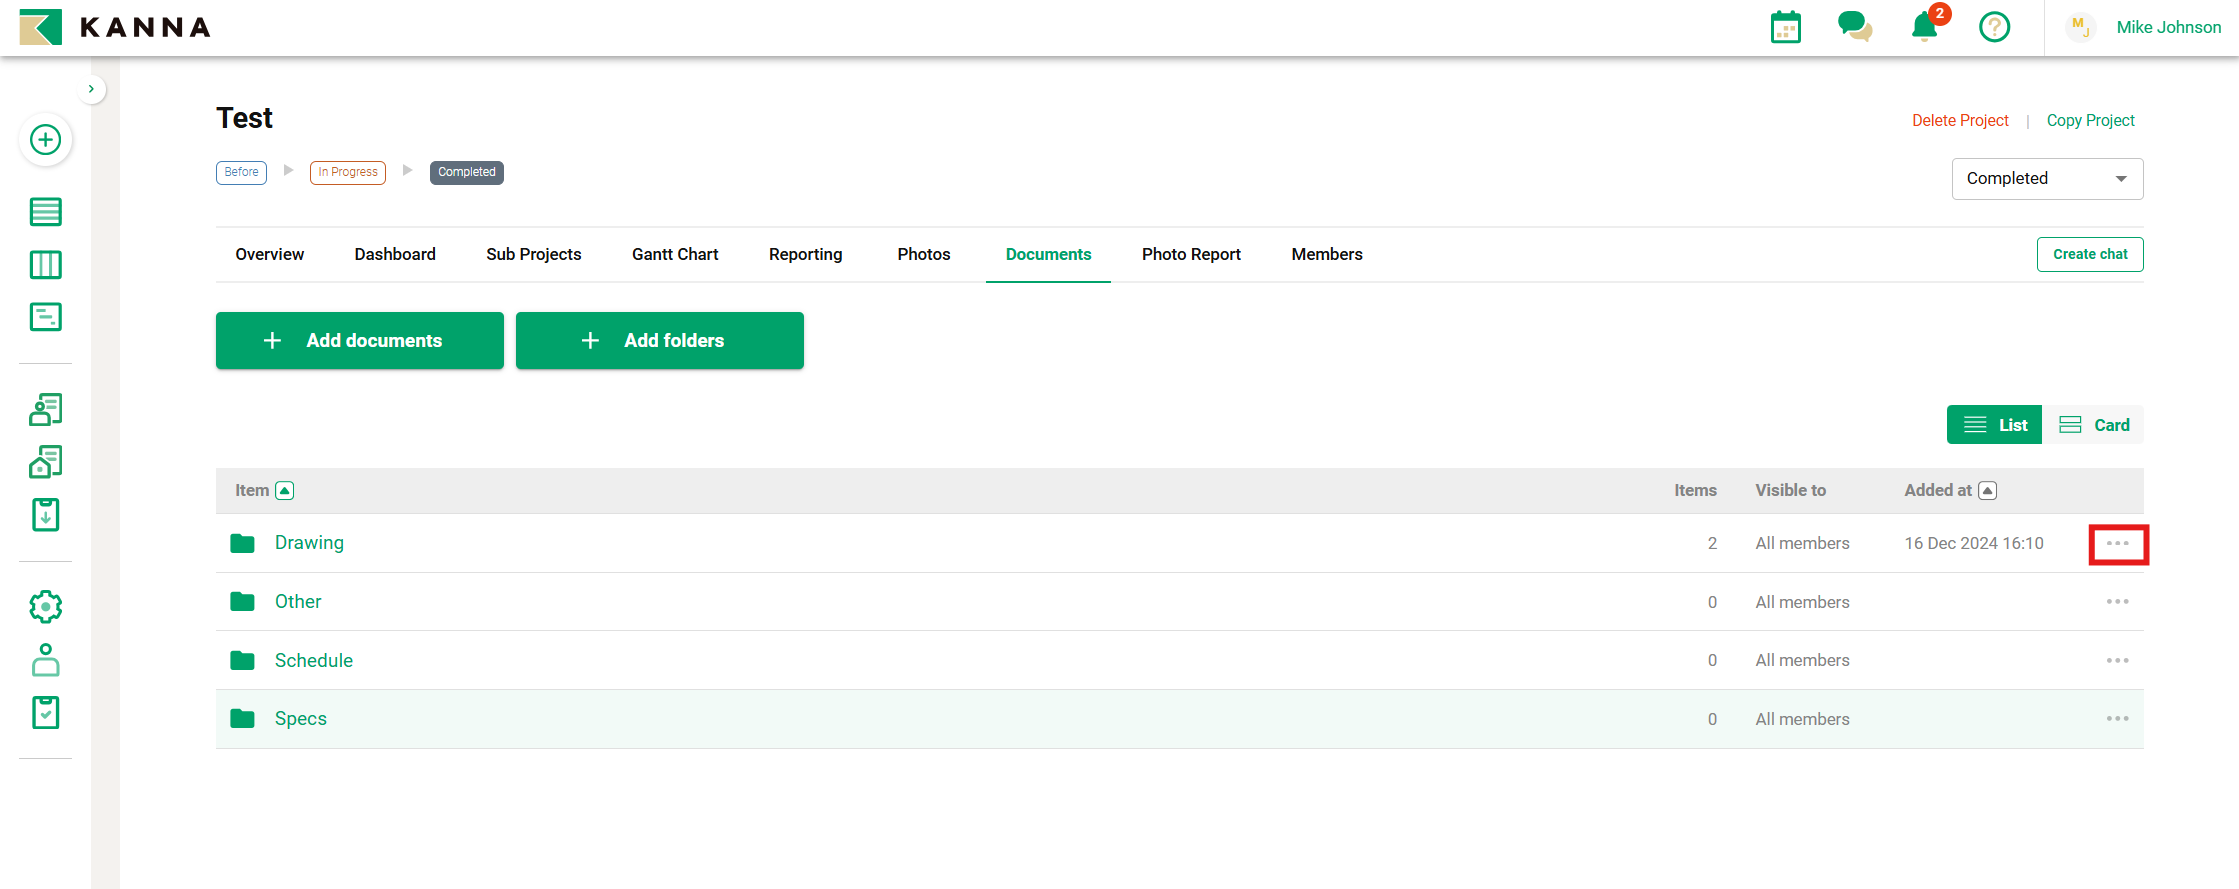Viewport: 2239px width, 889px height.
Task: Open the Schedule folder
Action: click(x=313, y=661)
